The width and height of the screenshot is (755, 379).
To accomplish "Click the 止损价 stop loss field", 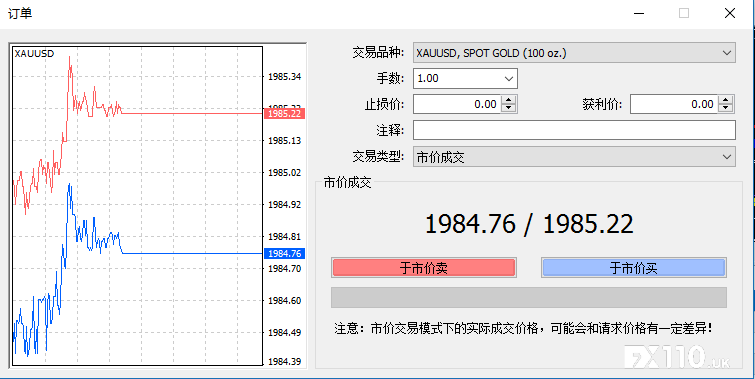I will tap(457, 104).
